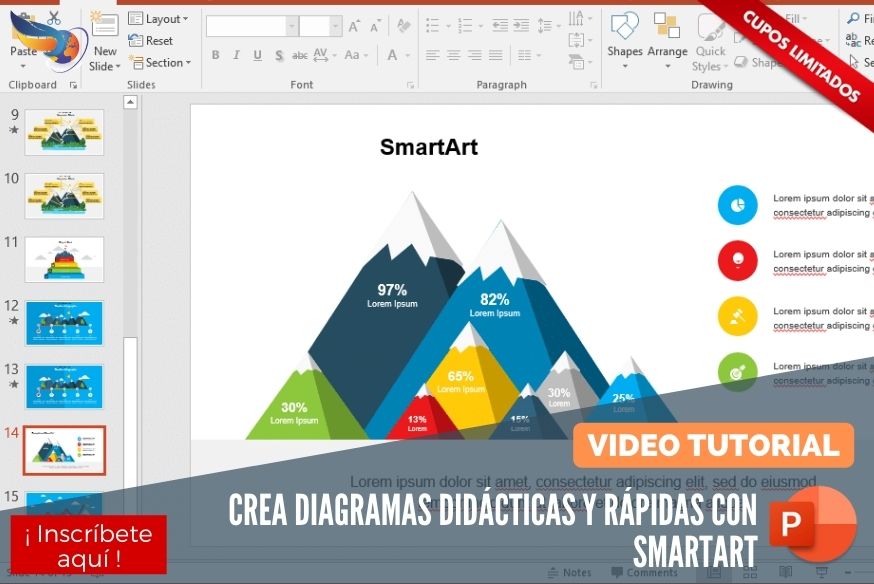Open the Format Painter tool
Image resolution: width=874 pixels, height=584 pixels.
coord(403,25)
